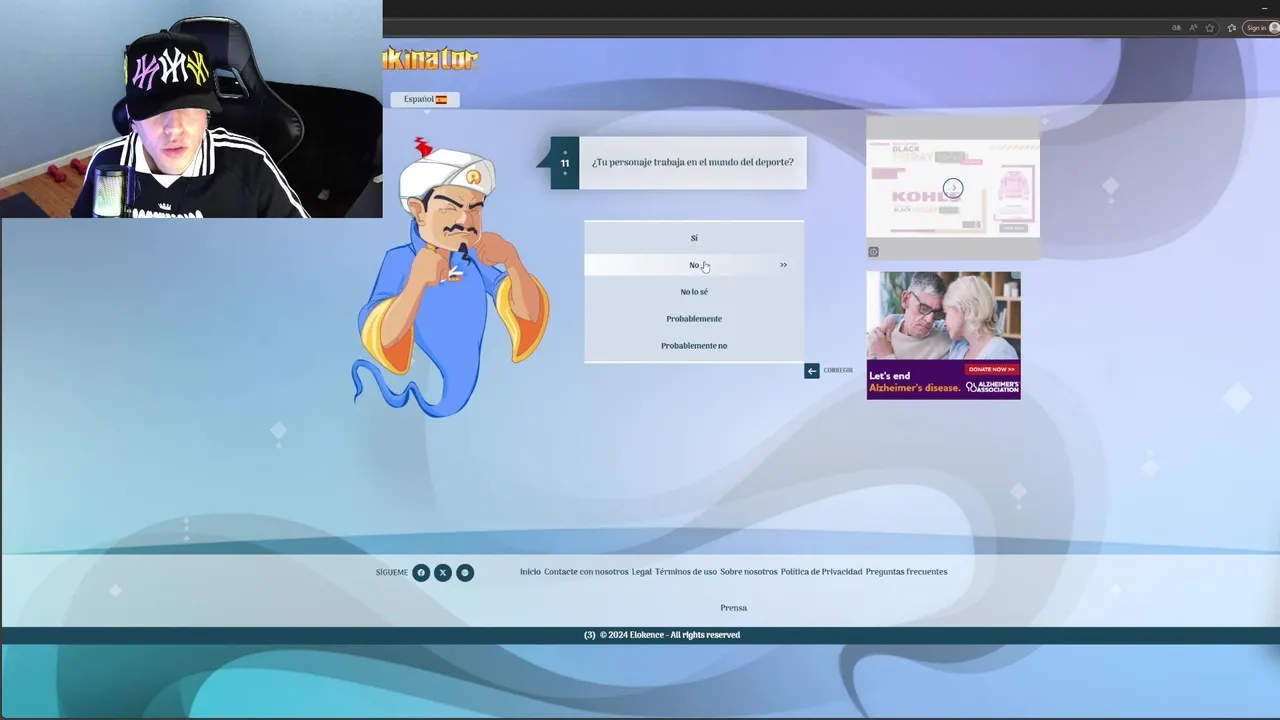1280x720 pixels.
Task: Click 'Donate Now' in Alzheimer's ad
Action: click(x=991, y=369)
